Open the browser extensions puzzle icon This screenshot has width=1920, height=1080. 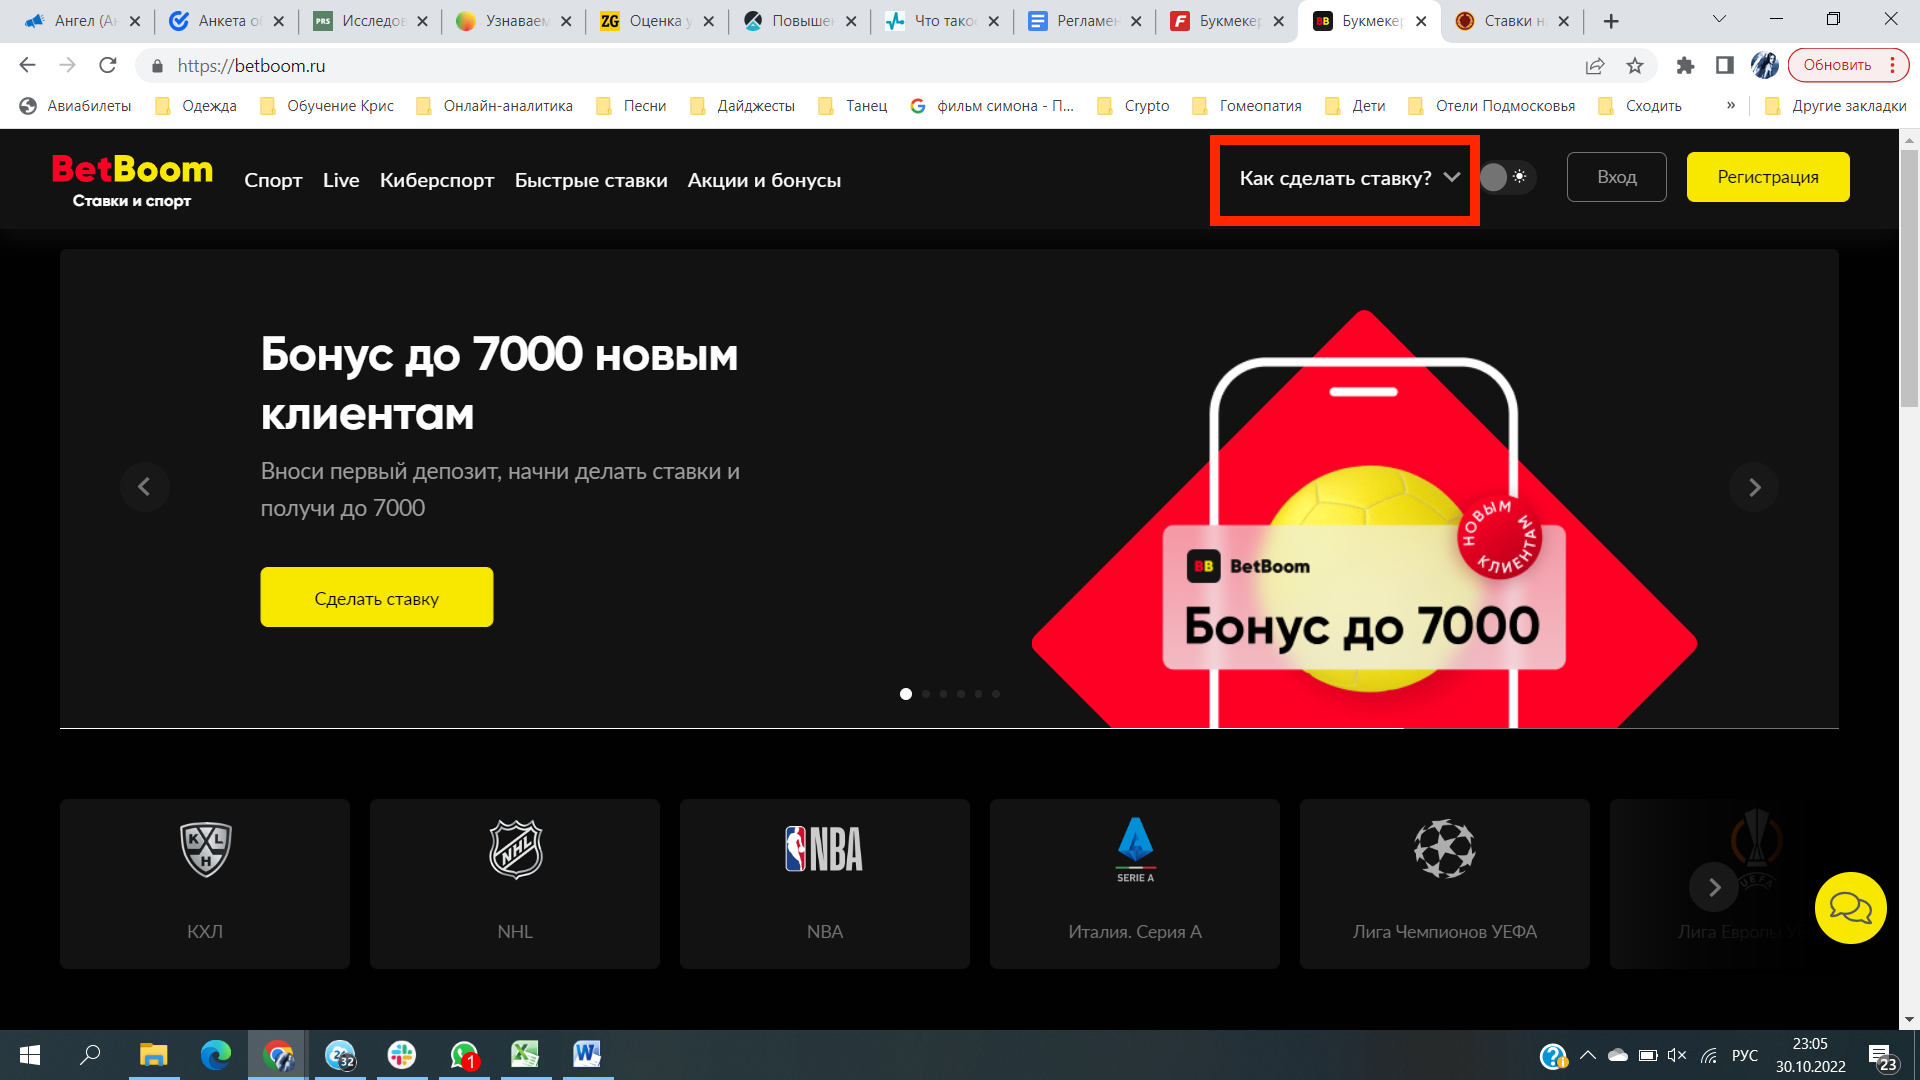point(1685,65)
